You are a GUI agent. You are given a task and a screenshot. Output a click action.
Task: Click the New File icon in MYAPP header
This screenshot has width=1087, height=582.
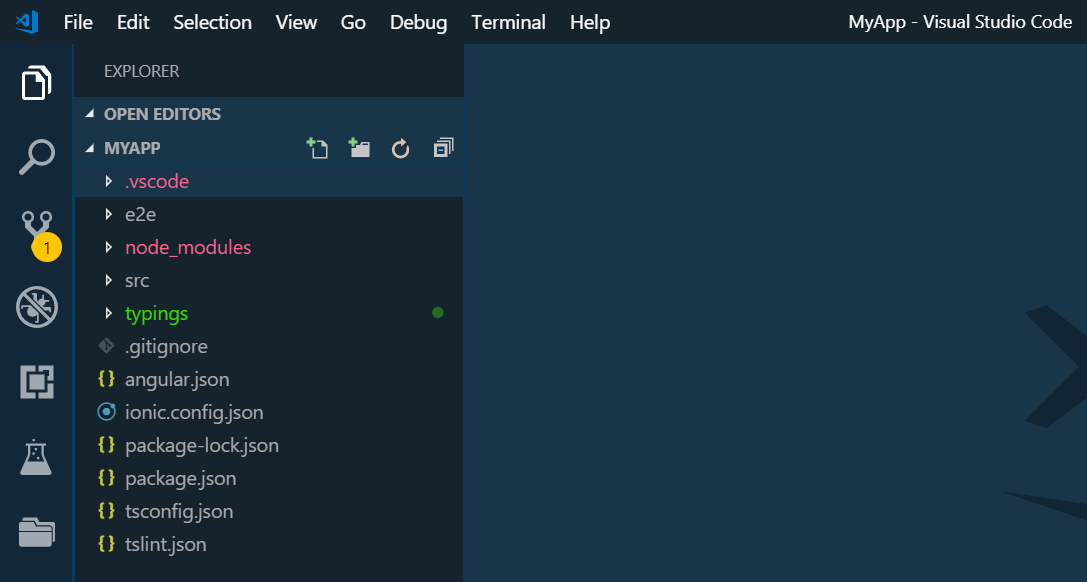point(317,149)
